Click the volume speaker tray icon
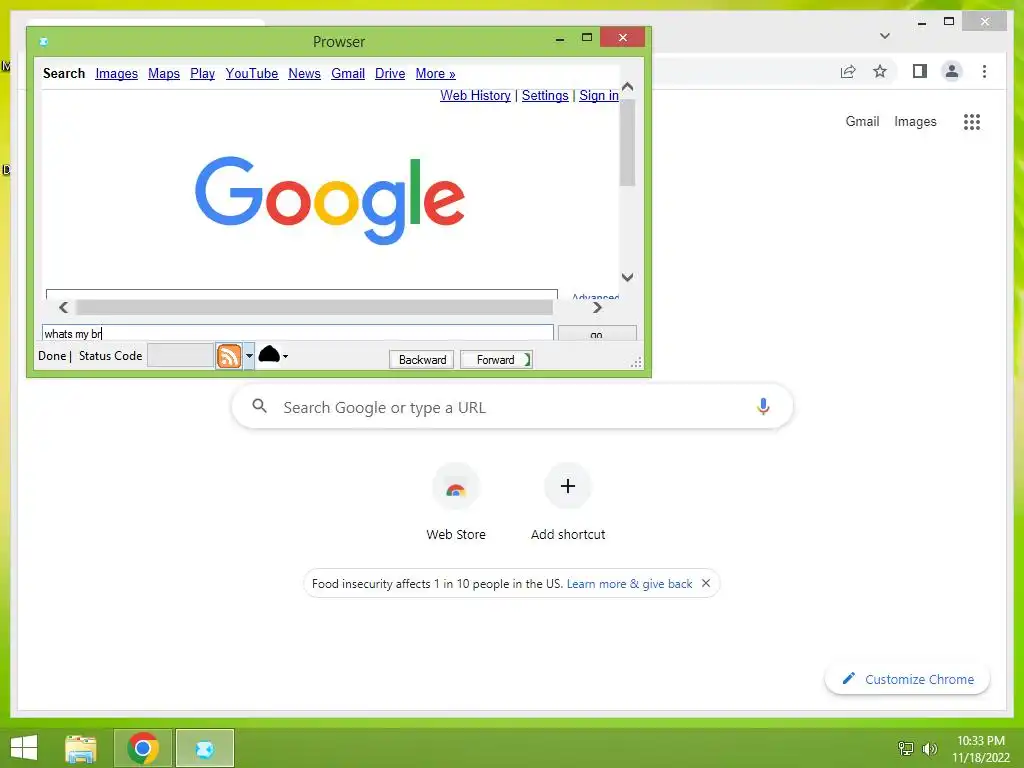 (929, 748)
